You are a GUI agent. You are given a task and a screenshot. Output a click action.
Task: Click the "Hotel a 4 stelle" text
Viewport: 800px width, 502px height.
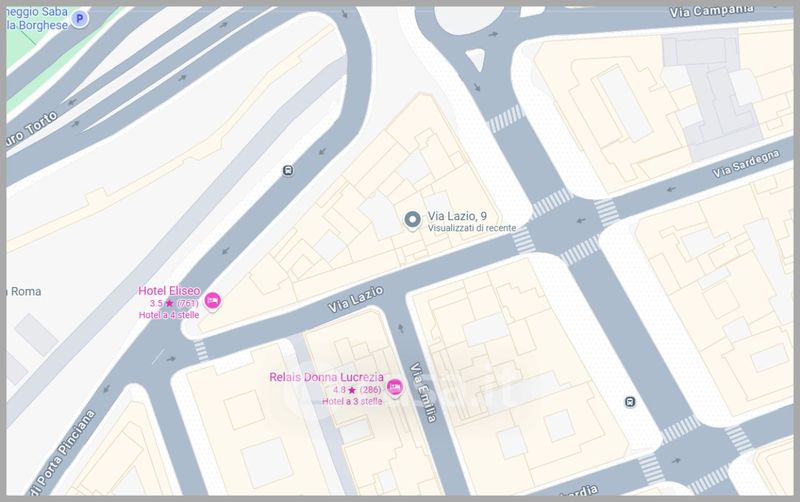[168, 315]
